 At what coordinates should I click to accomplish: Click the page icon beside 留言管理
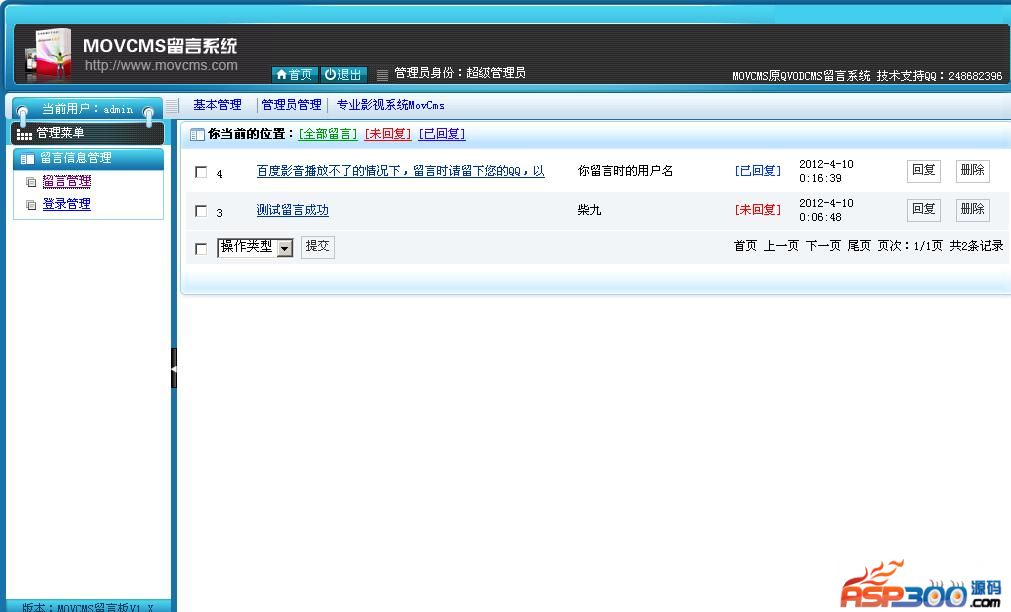(30, 182)
